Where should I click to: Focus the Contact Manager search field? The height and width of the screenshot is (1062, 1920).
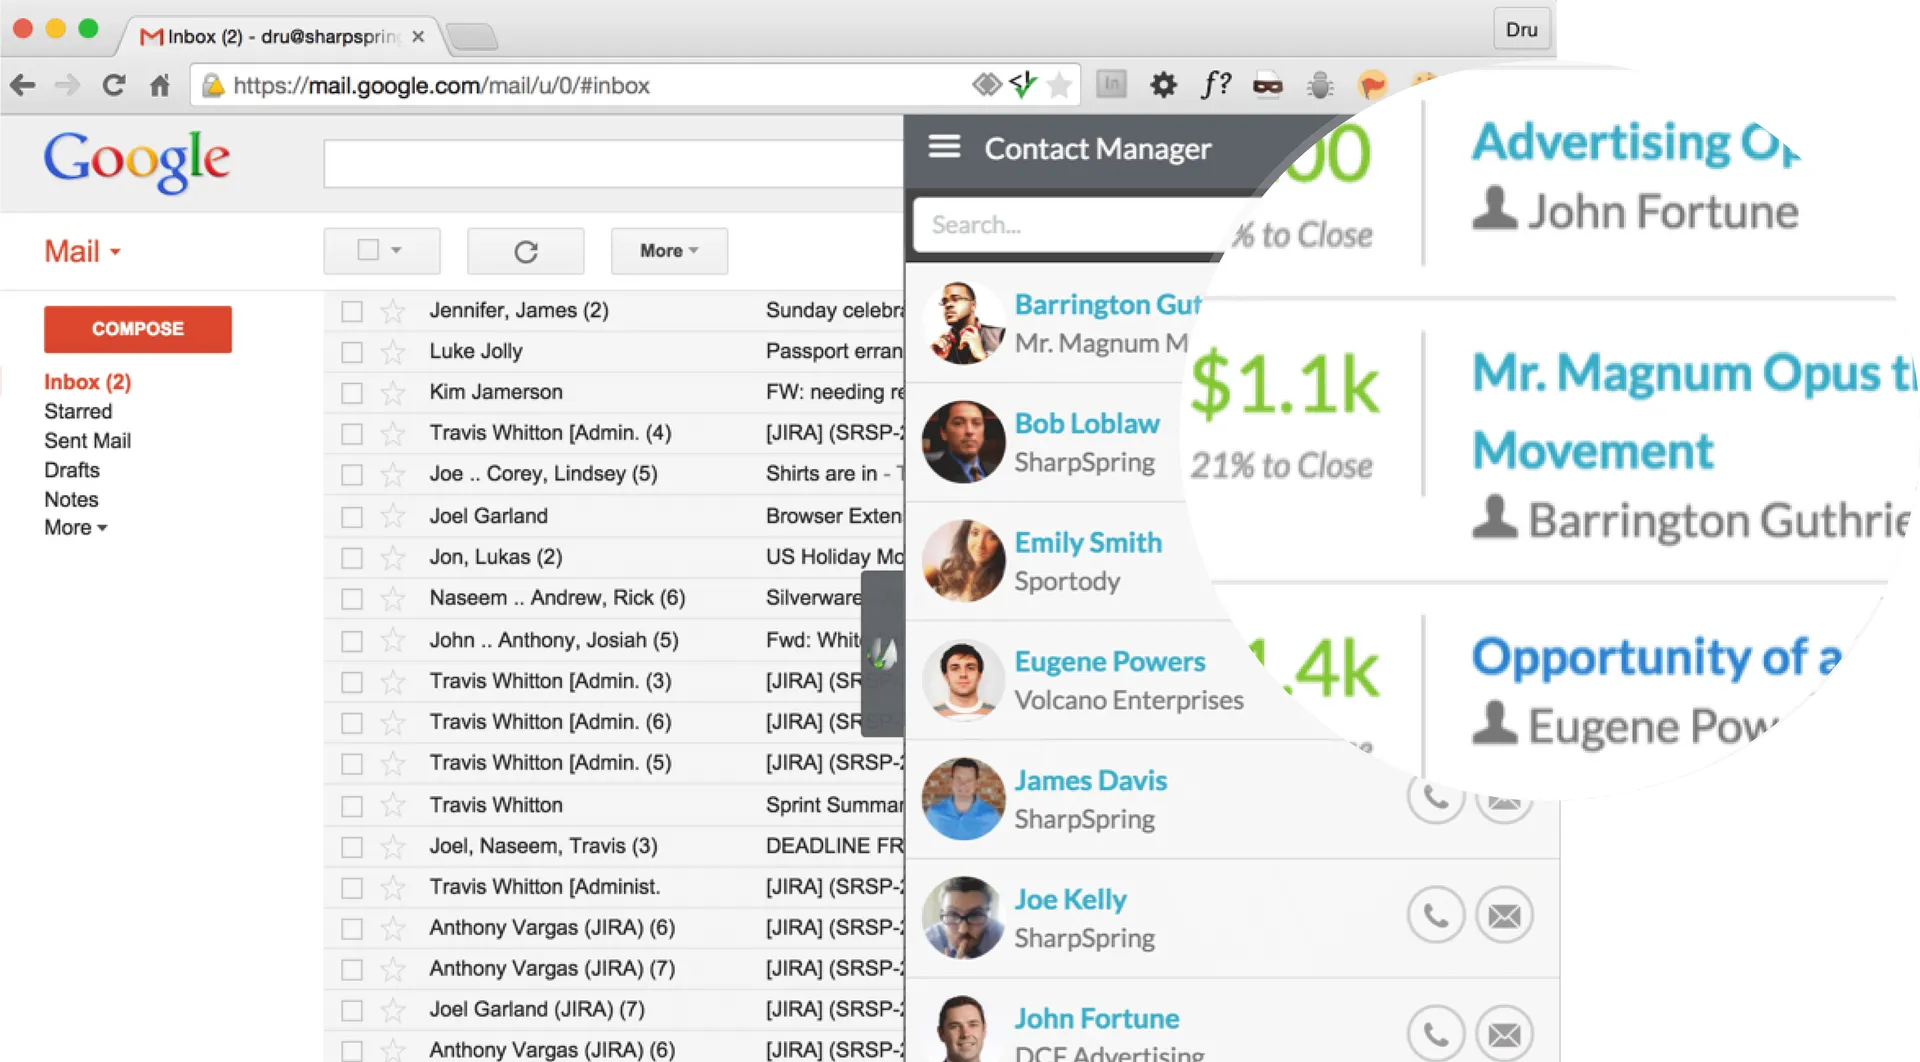coord(1070,225)
